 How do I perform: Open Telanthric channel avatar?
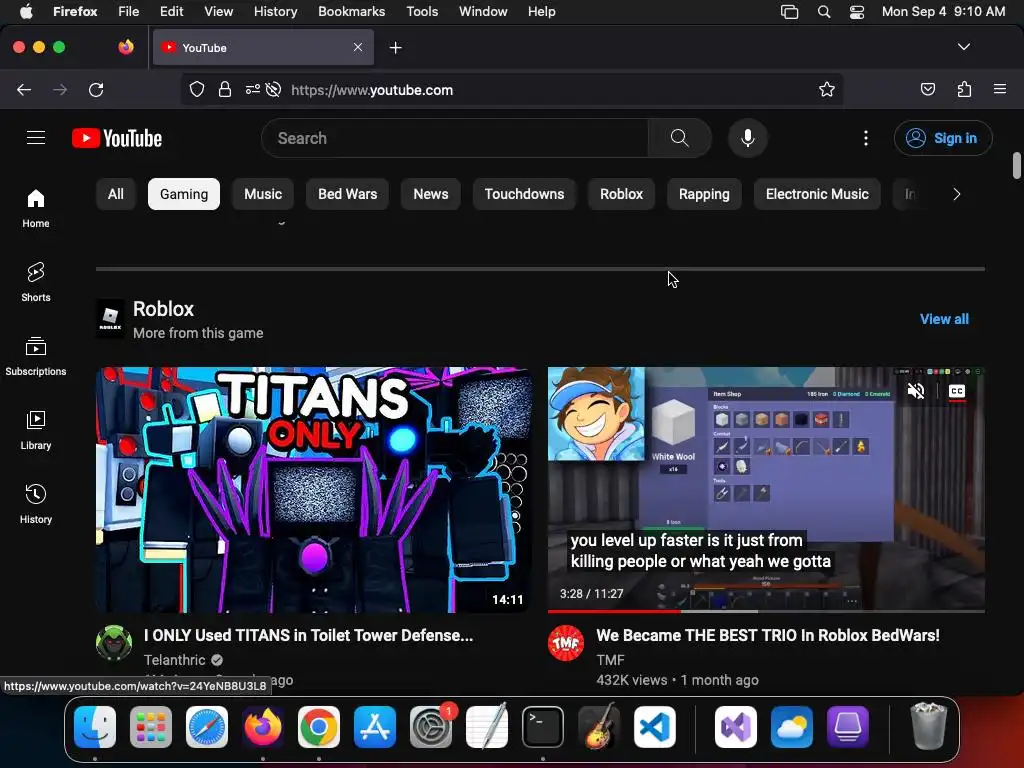pyautogui.click(x=114, y=643)
